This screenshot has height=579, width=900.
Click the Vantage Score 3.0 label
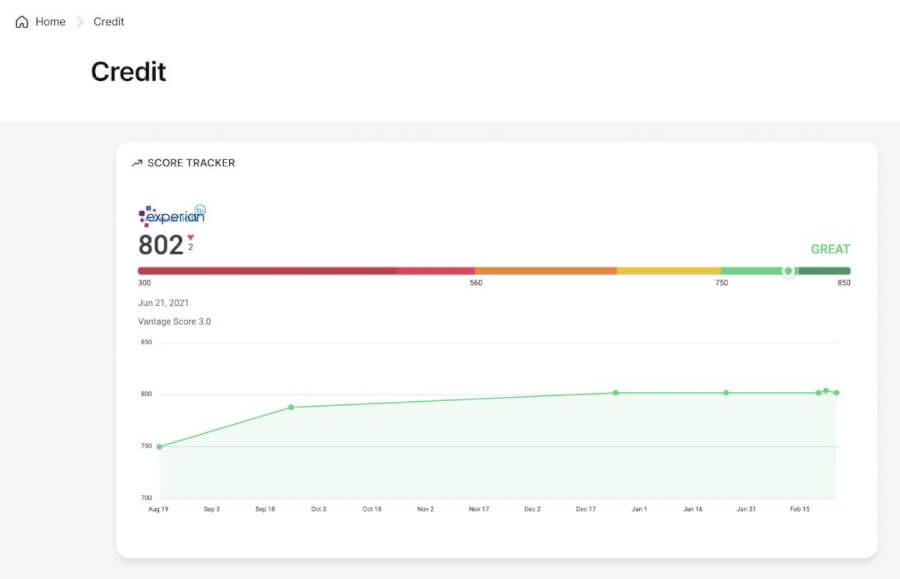[174, 321]
